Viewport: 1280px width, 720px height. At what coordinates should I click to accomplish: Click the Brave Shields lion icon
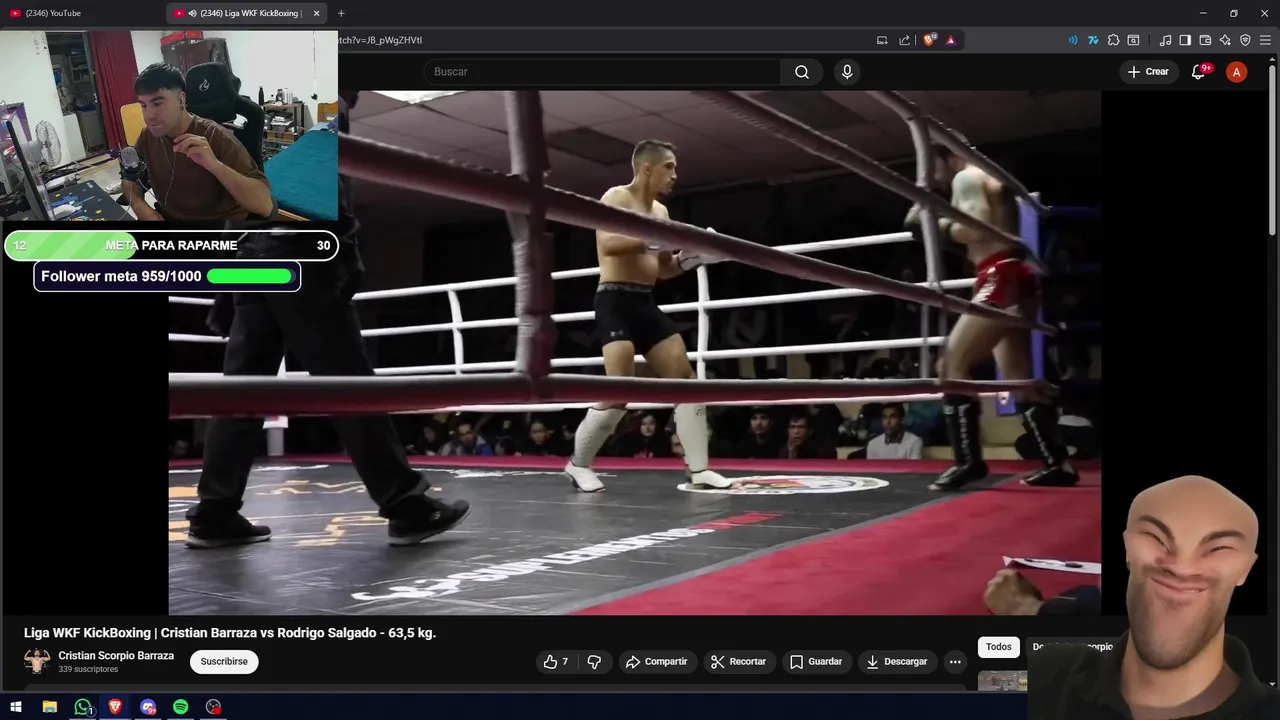[929, 40]
